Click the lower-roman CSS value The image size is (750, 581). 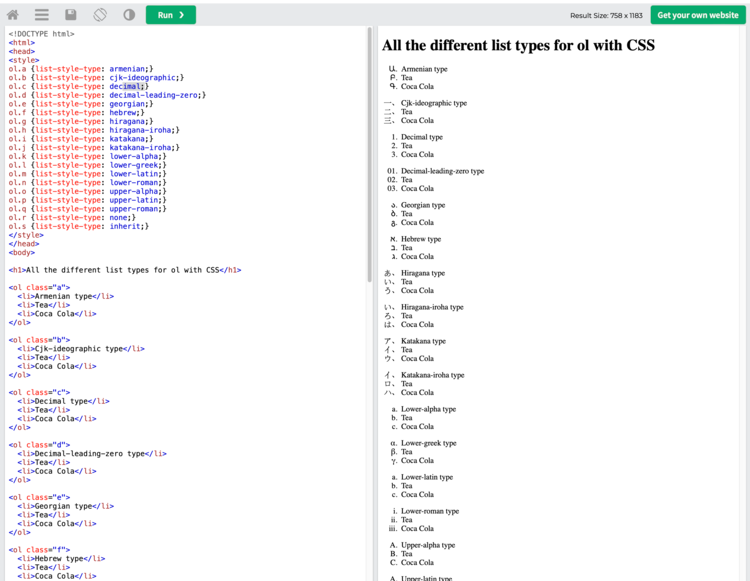[133, 182]
